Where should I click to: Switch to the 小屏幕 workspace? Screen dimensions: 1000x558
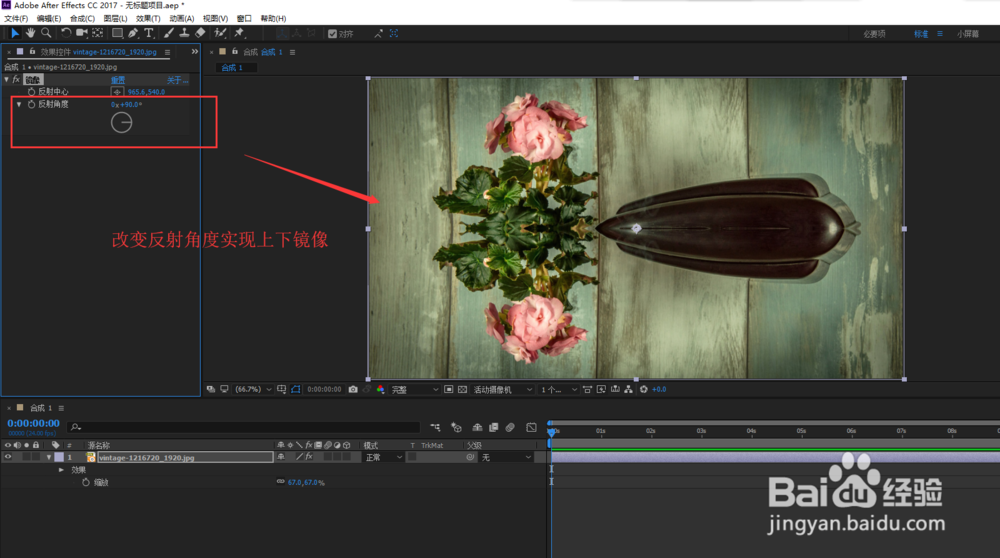(967, 34)
